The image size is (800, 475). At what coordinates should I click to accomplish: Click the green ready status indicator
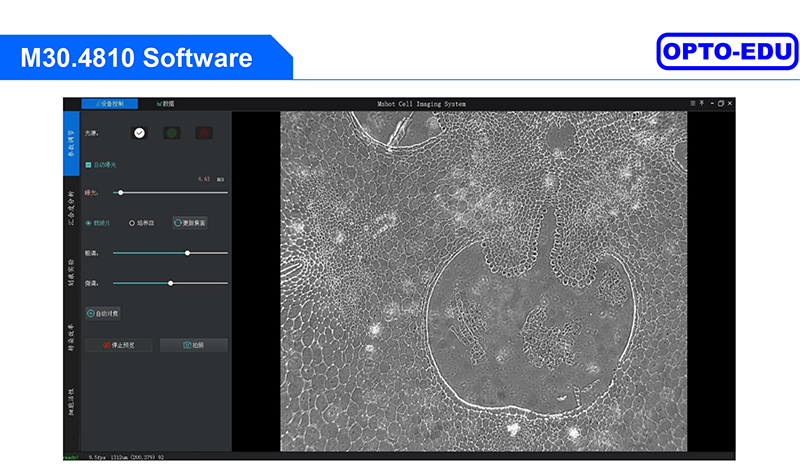pyautogui.click(x=71, y=457)
